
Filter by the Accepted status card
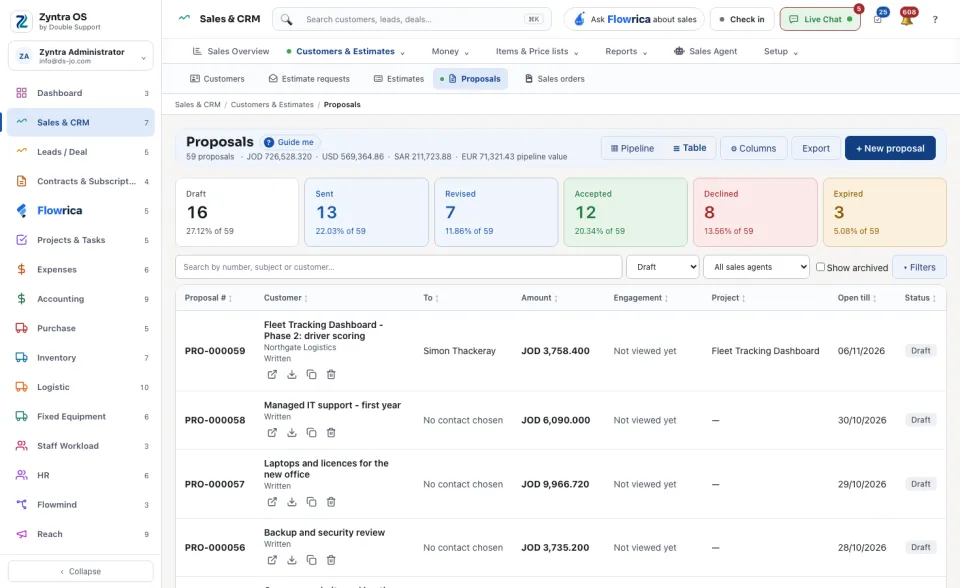coord(625,213)
